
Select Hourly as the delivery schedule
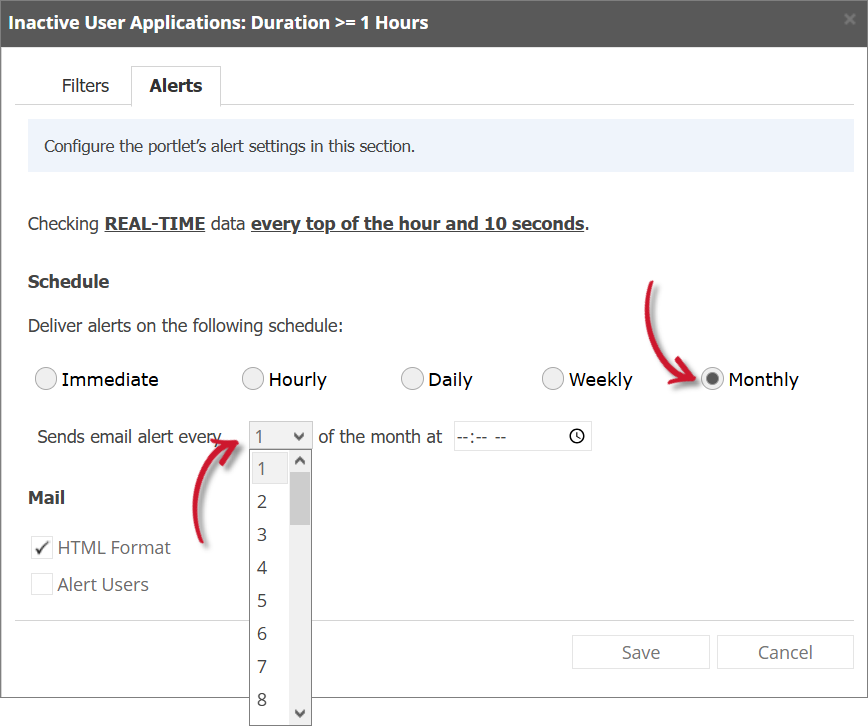point(253,379)
